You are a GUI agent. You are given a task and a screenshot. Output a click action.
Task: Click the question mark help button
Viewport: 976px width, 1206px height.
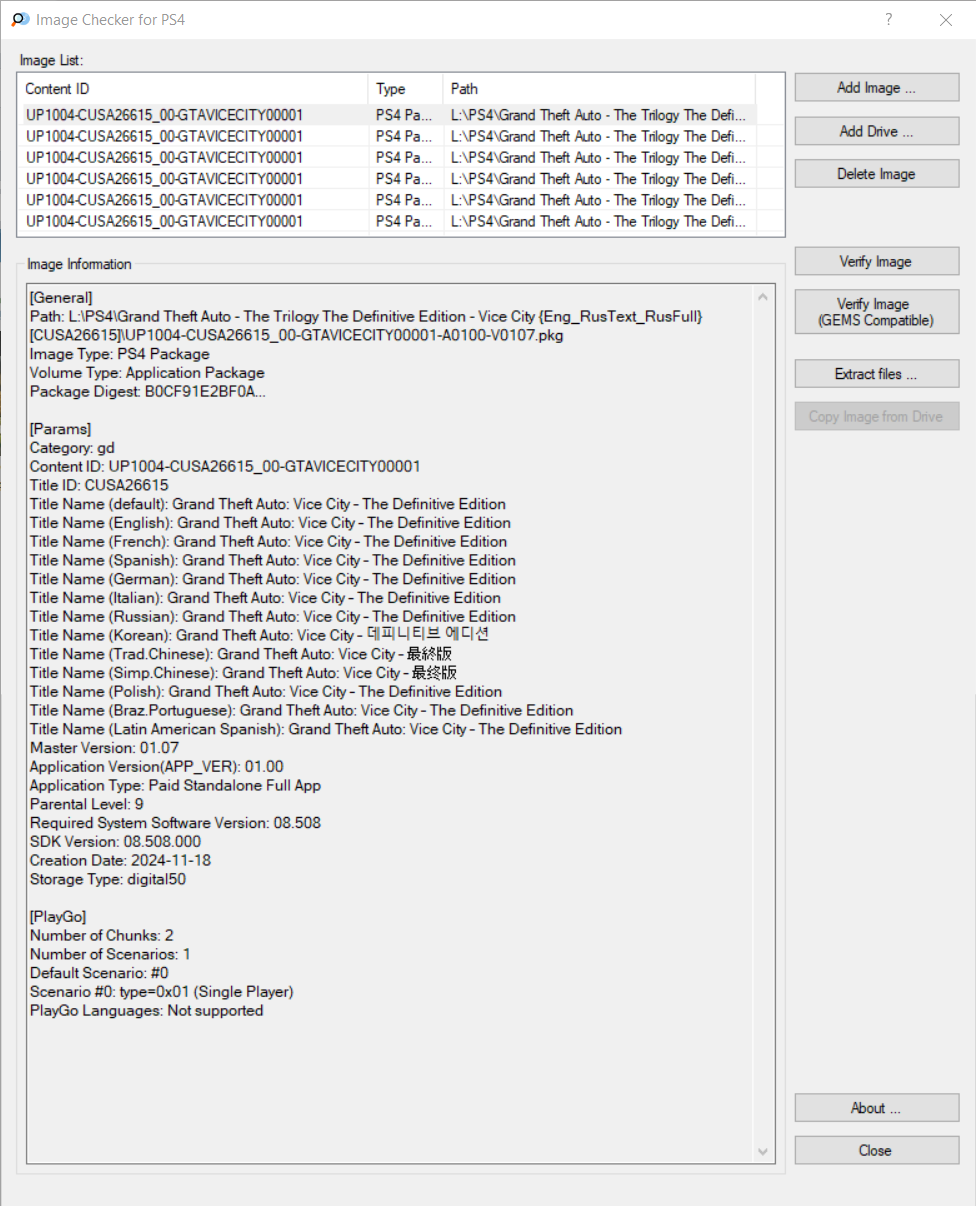(x=889, y=19)
